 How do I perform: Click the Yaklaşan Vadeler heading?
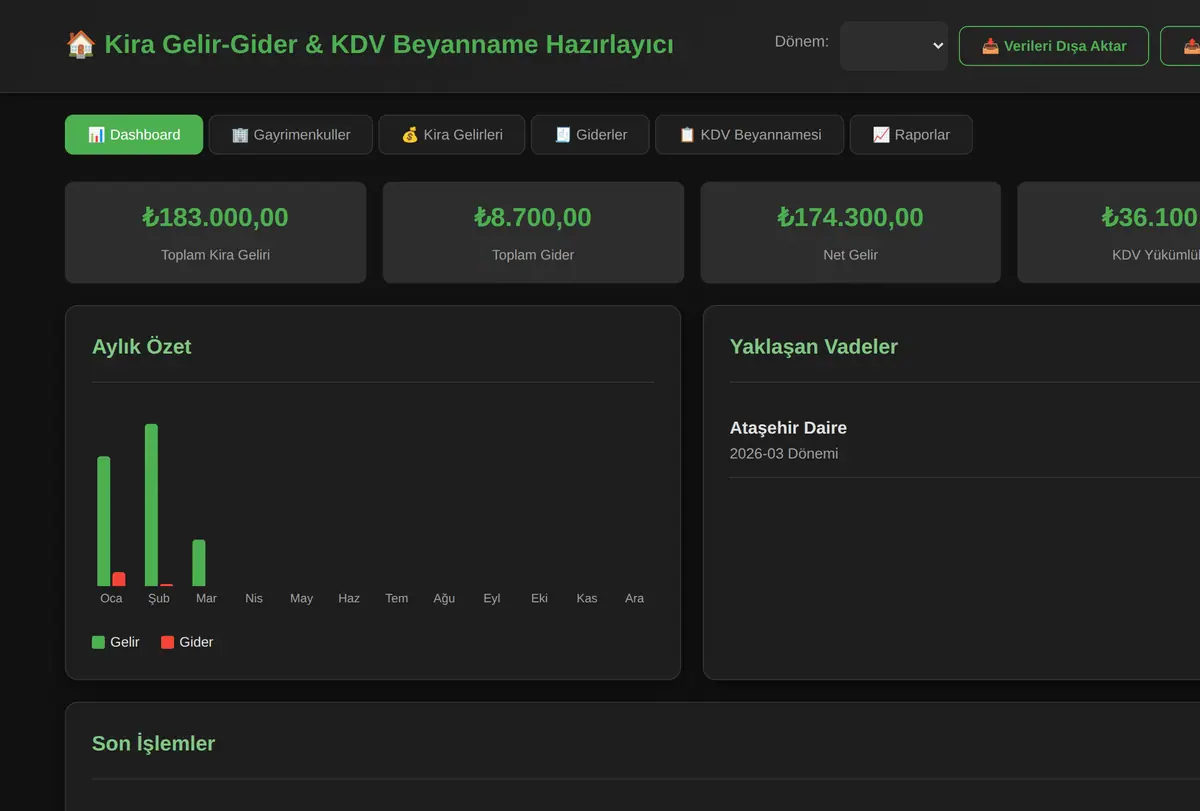point(814,347)
